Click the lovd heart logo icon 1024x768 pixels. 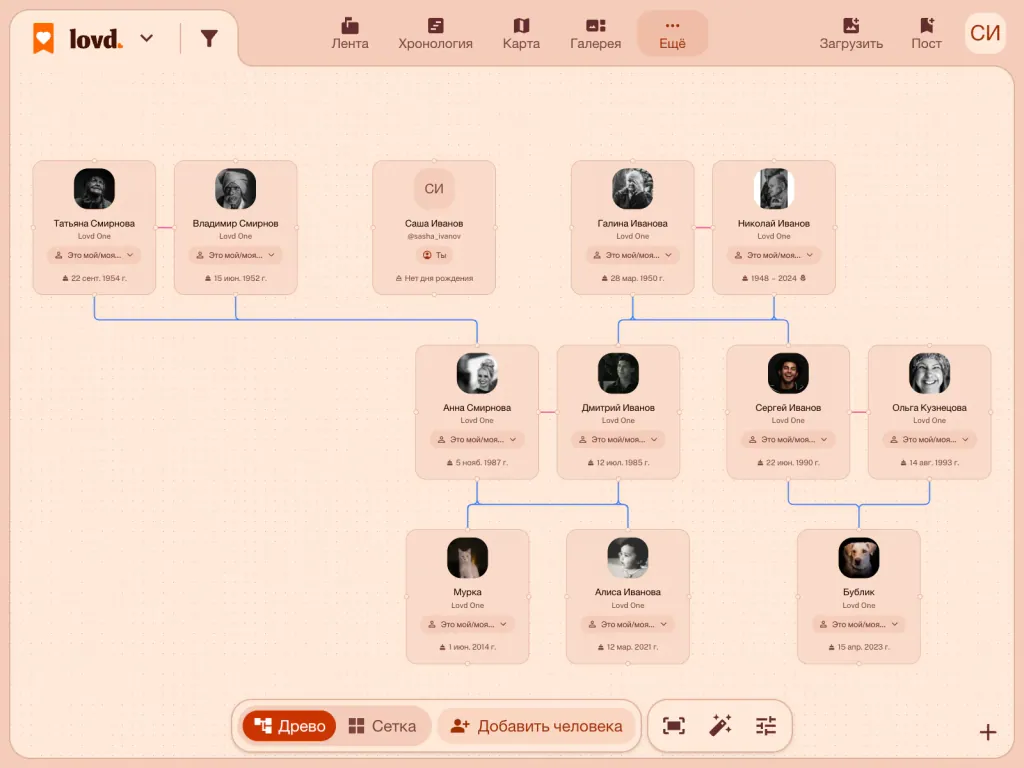click(44, 39)
